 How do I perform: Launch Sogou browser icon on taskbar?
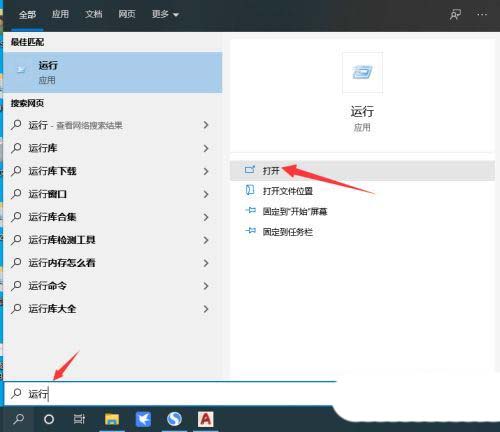pos(174,419)
